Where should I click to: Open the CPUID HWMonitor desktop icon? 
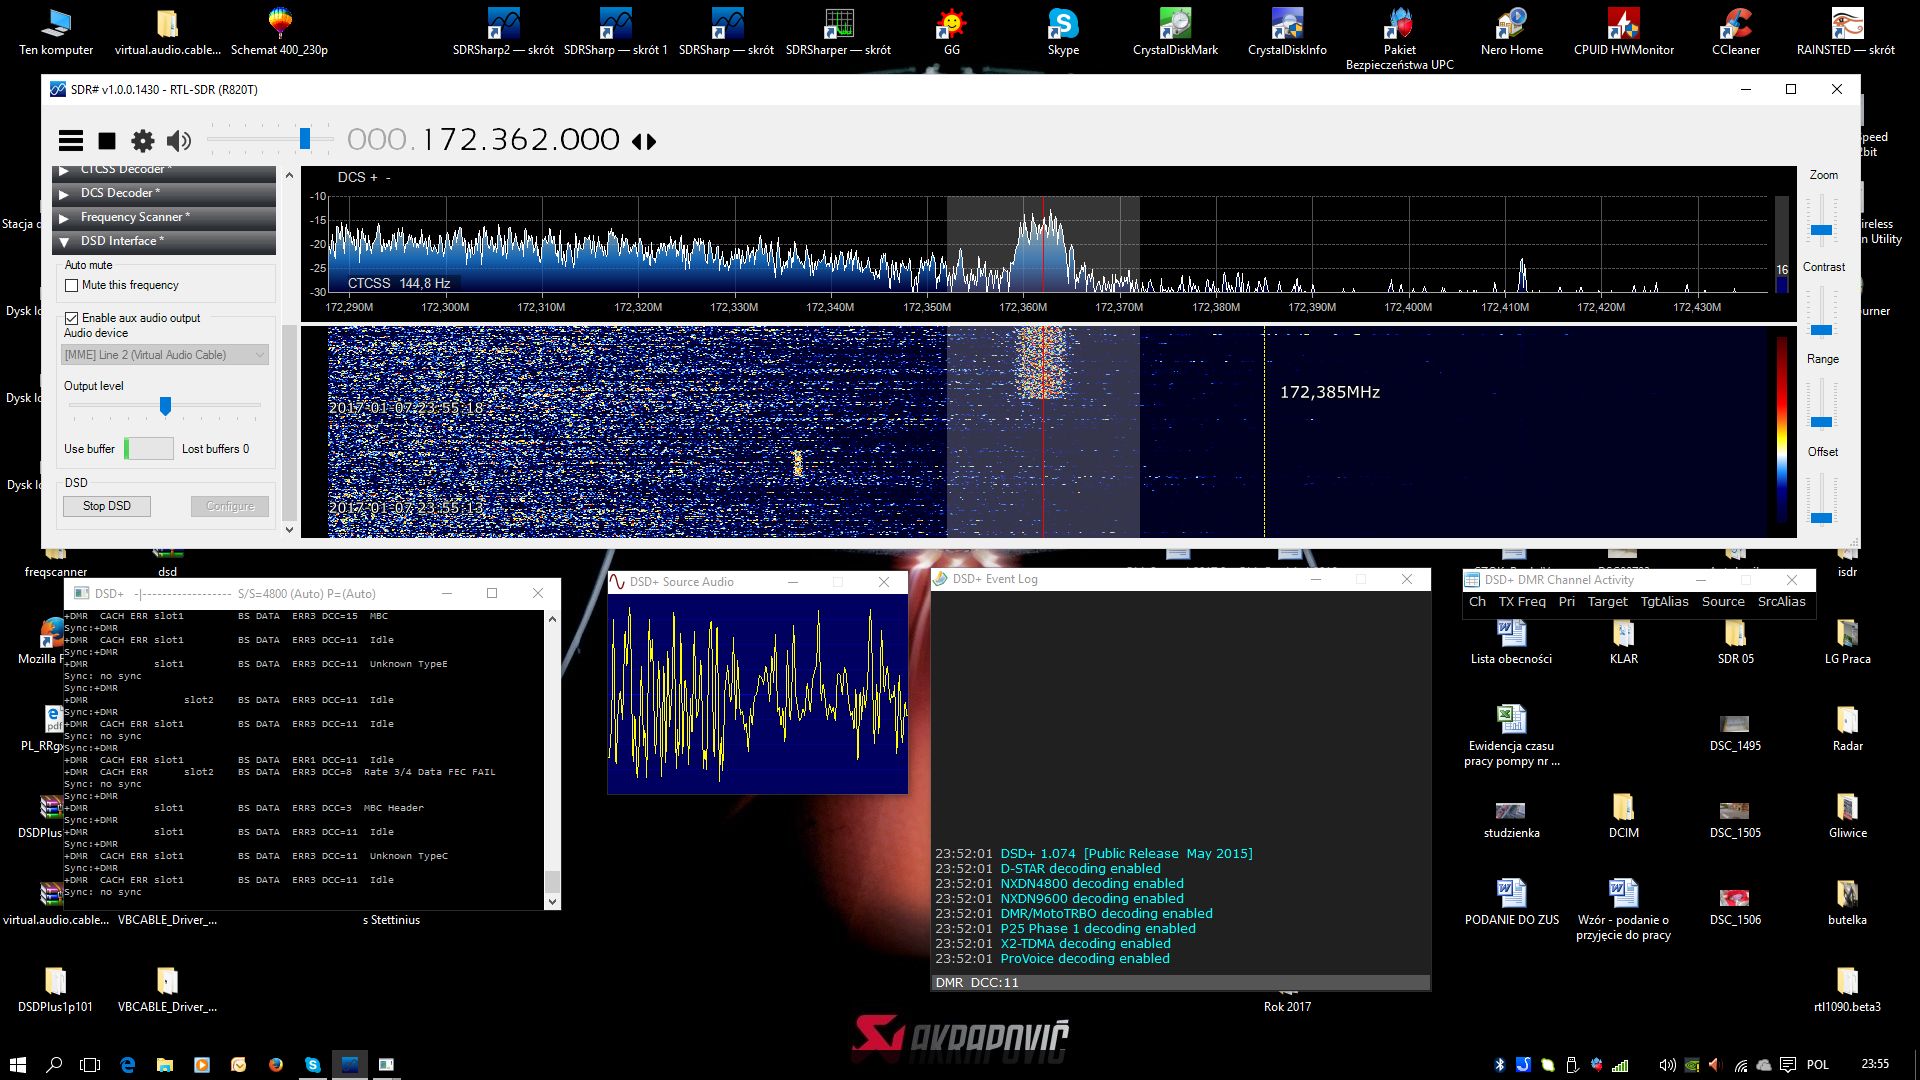tap(1623, 32)
